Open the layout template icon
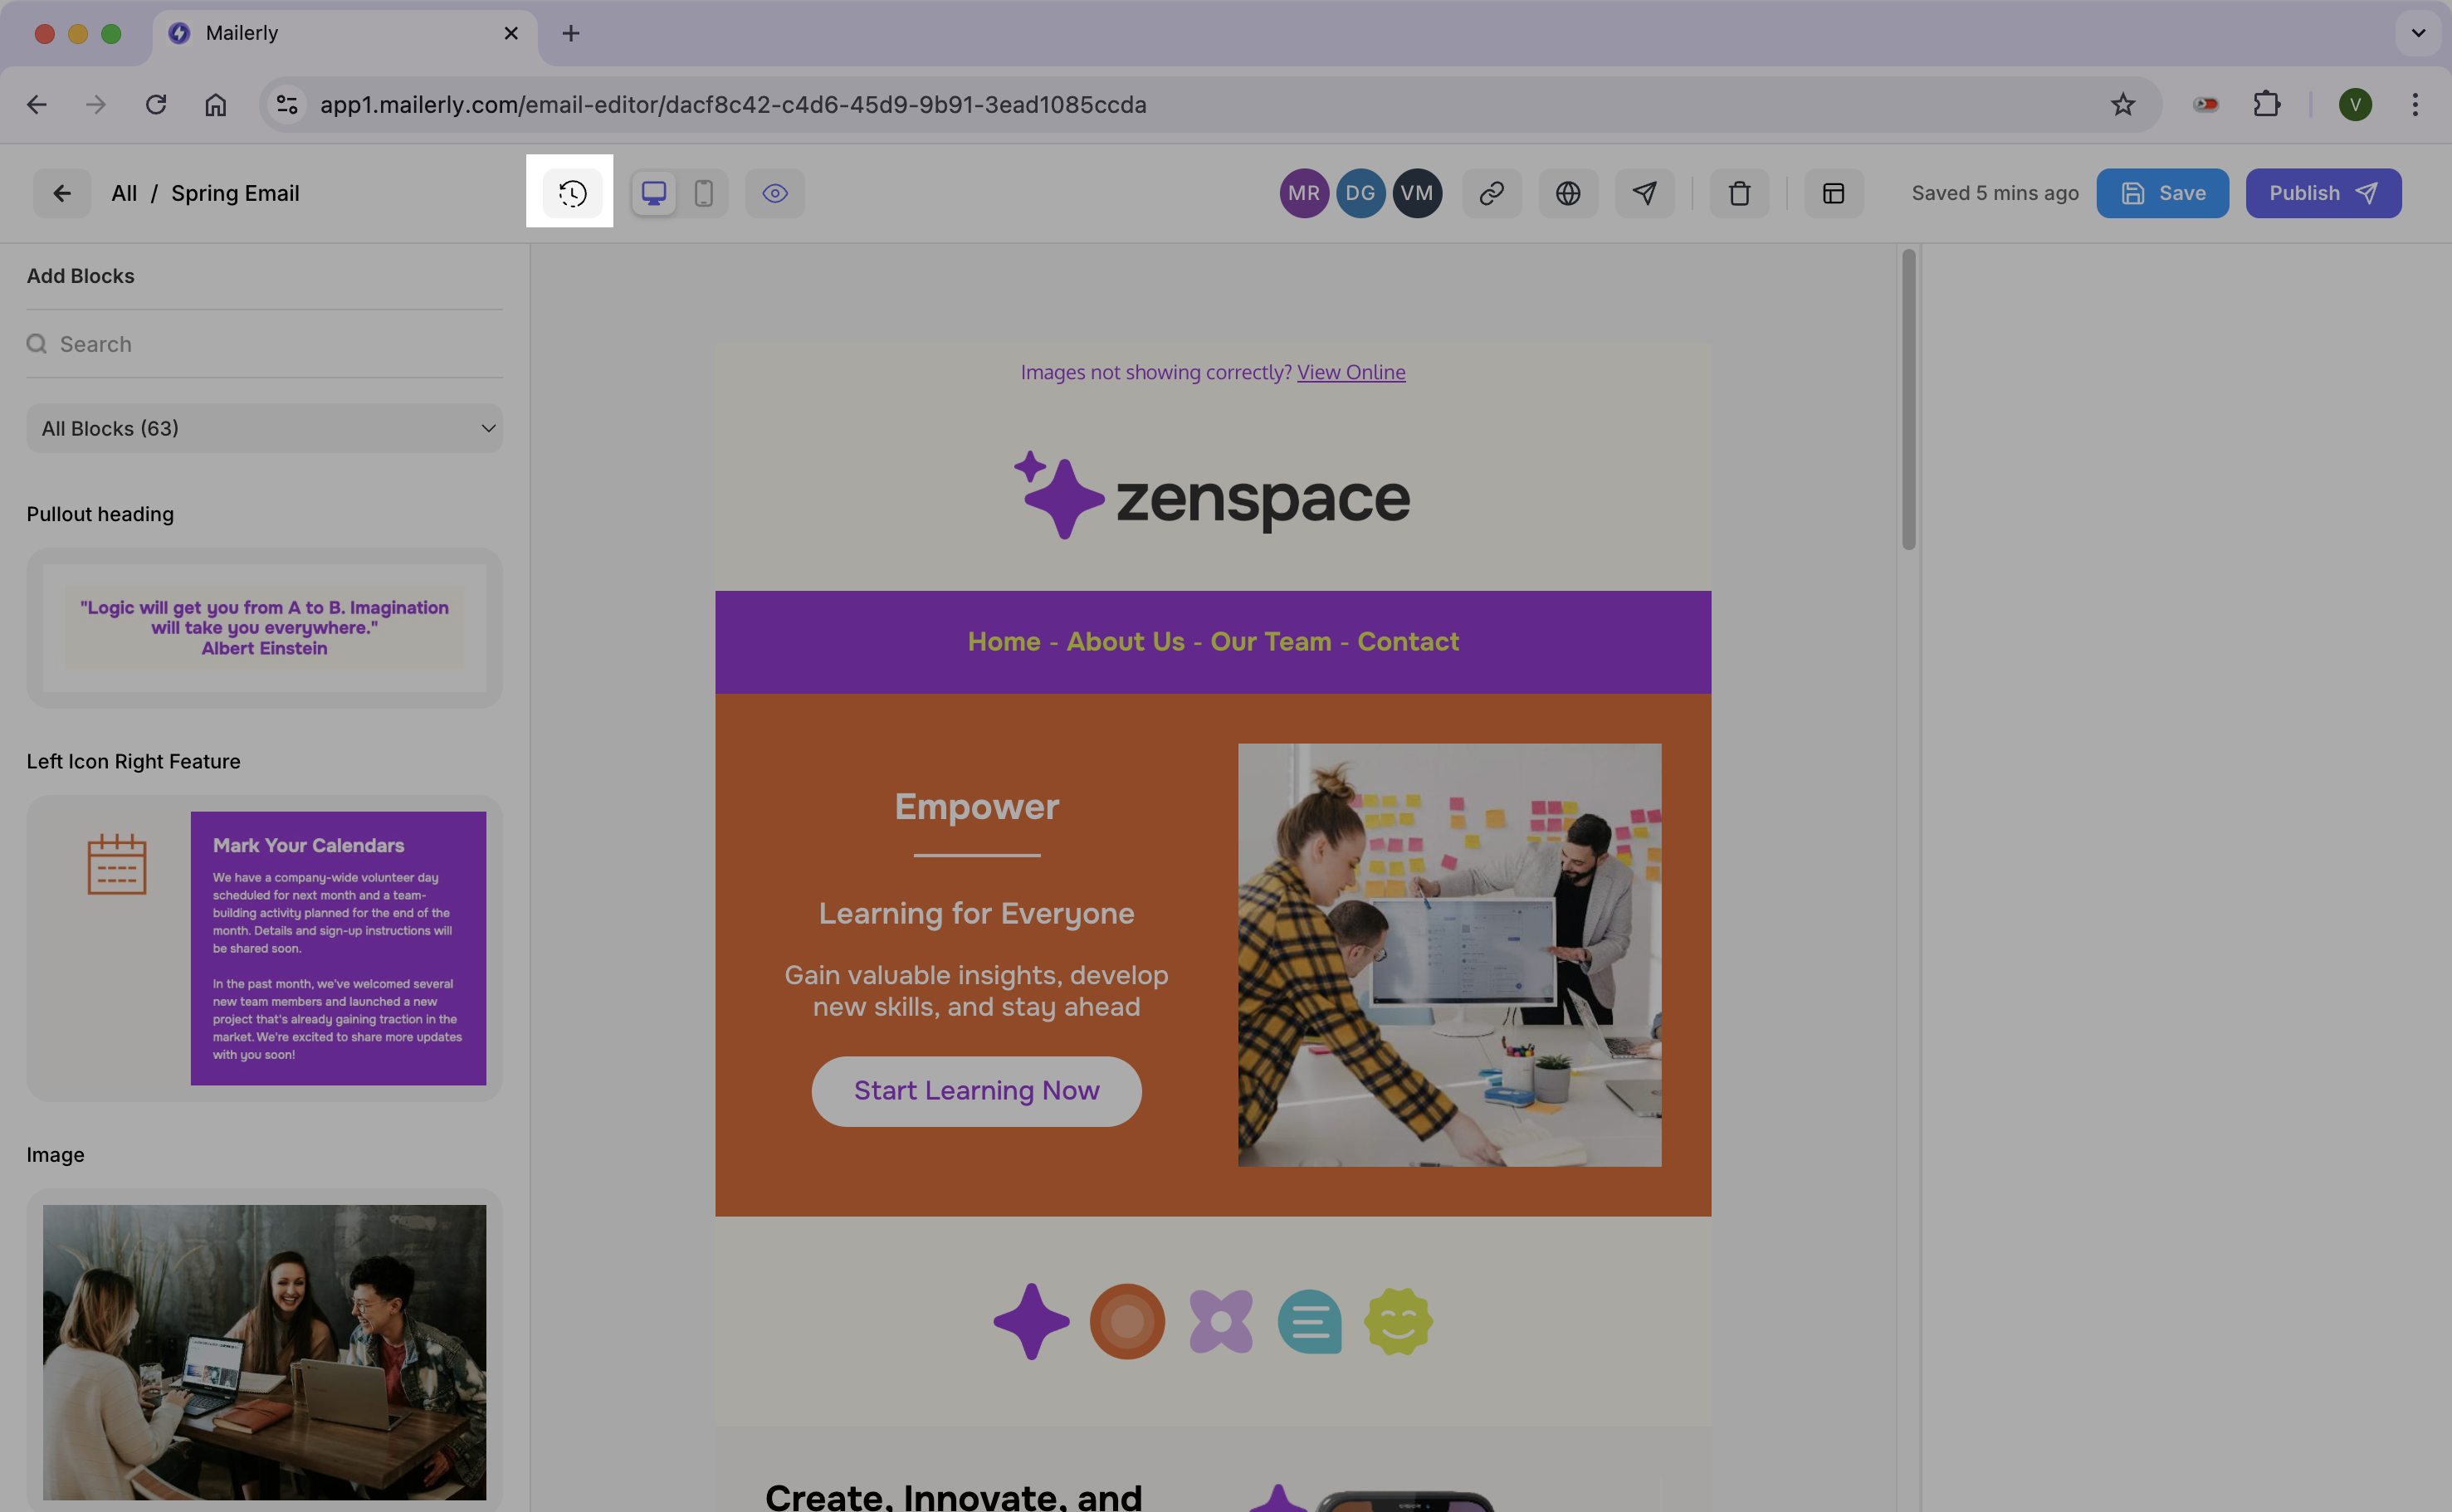Viewport: 2452px width, 1512px height. point(1833,193)
